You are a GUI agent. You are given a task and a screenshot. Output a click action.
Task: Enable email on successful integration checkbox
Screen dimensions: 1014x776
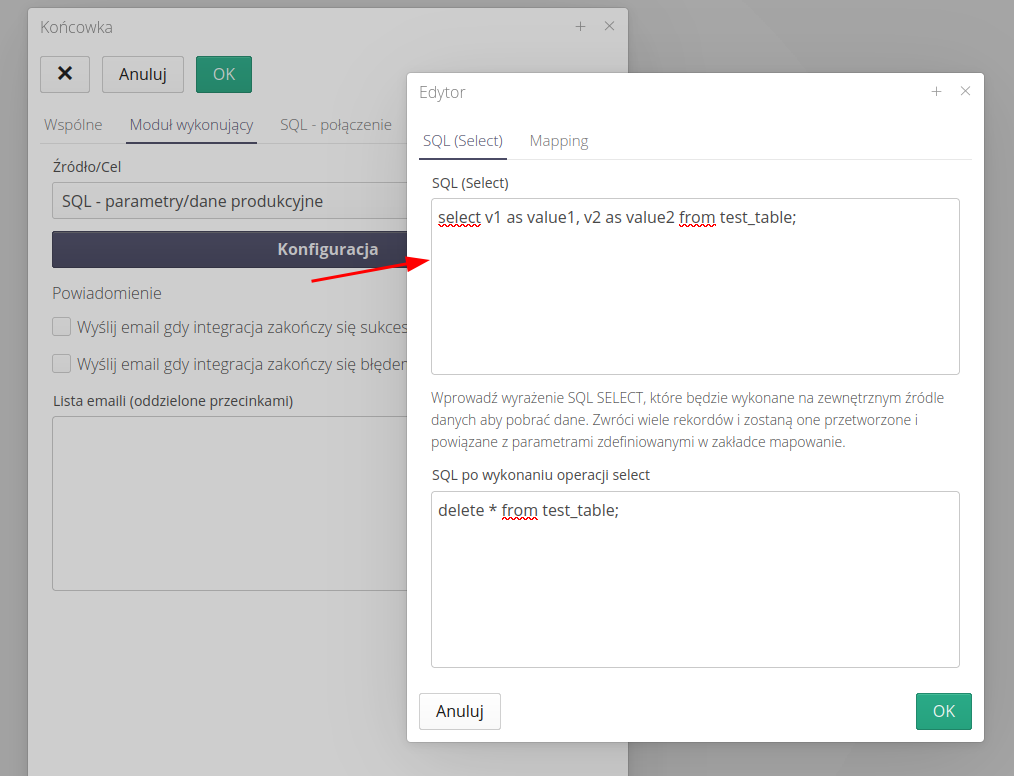point(62,327)
